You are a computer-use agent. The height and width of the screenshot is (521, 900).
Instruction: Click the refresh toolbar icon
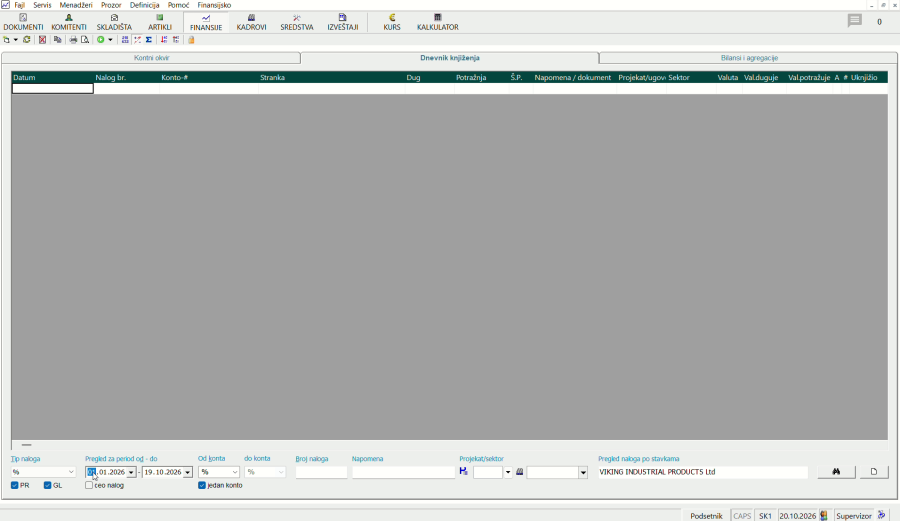(26, 40)
